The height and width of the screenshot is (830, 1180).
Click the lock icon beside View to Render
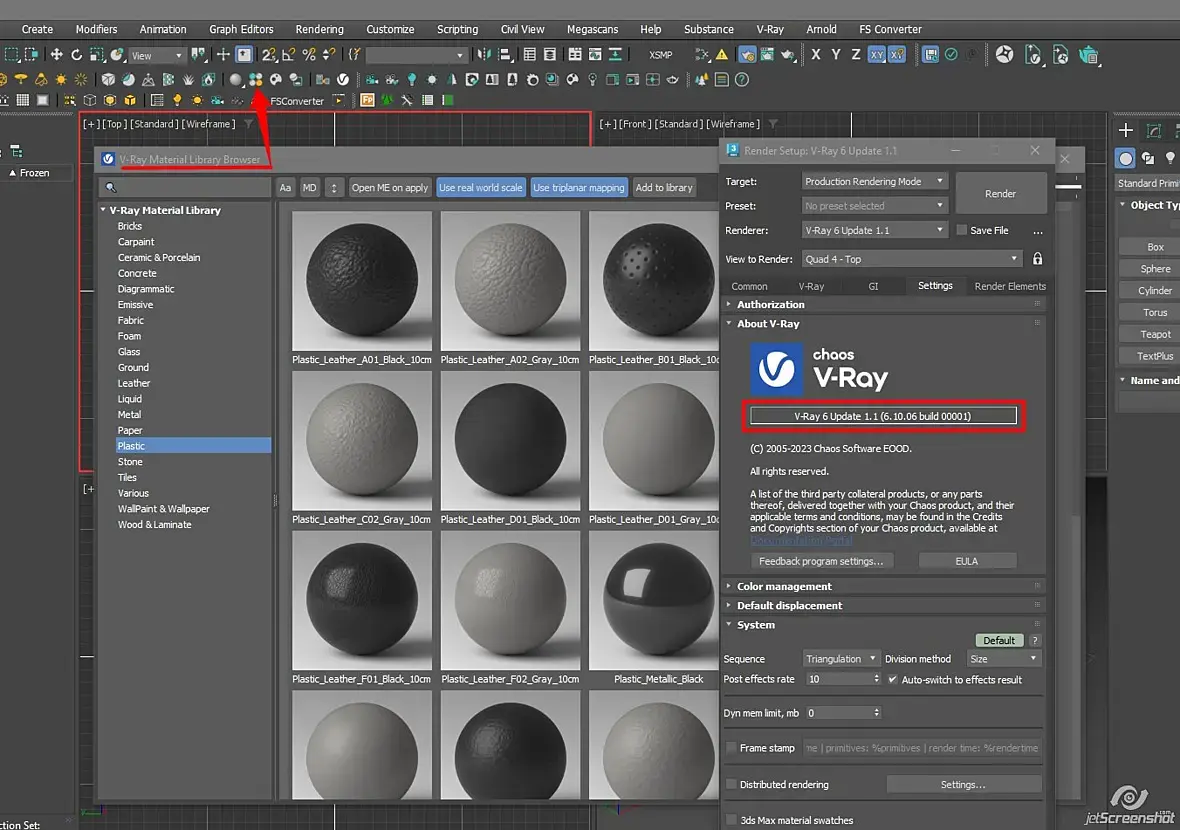coord(1037,259)
